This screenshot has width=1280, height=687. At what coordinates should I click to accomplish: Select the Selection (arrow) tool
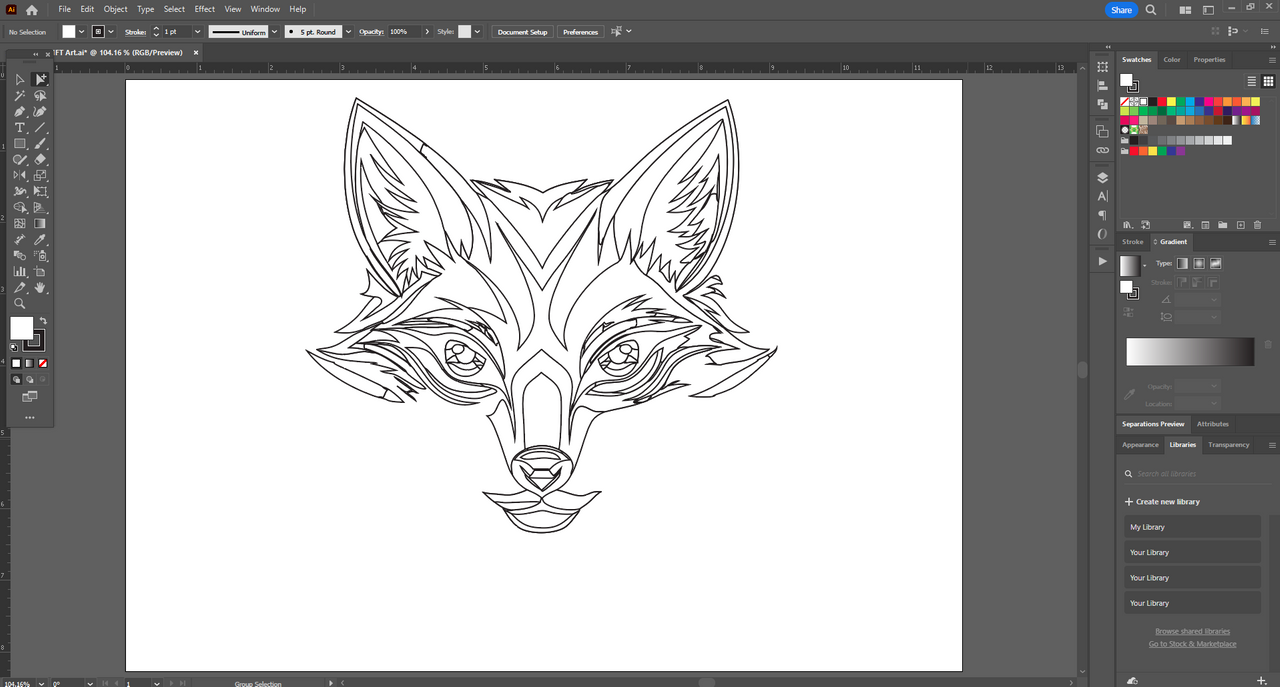click(19, 79)
